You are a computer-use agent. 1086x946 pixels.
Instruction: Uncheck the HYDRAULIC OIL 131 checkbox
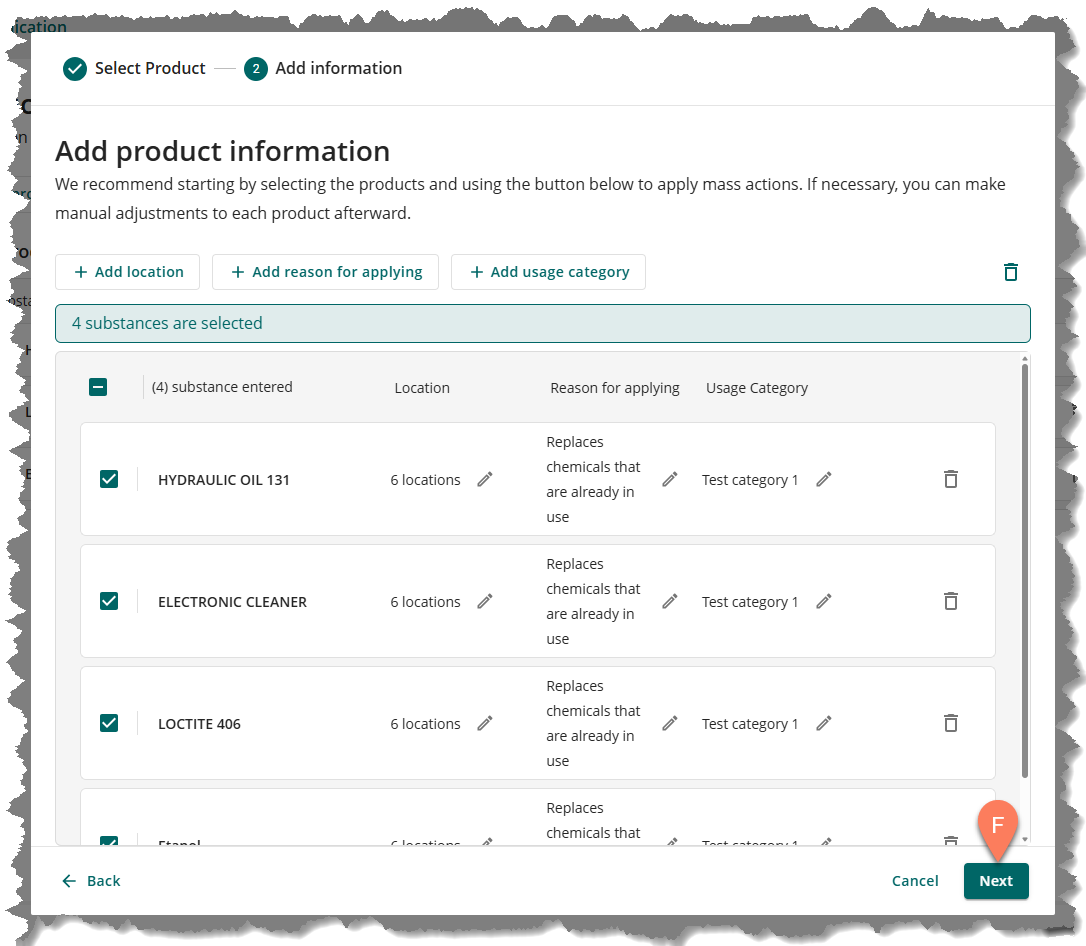tap(109, 480)
